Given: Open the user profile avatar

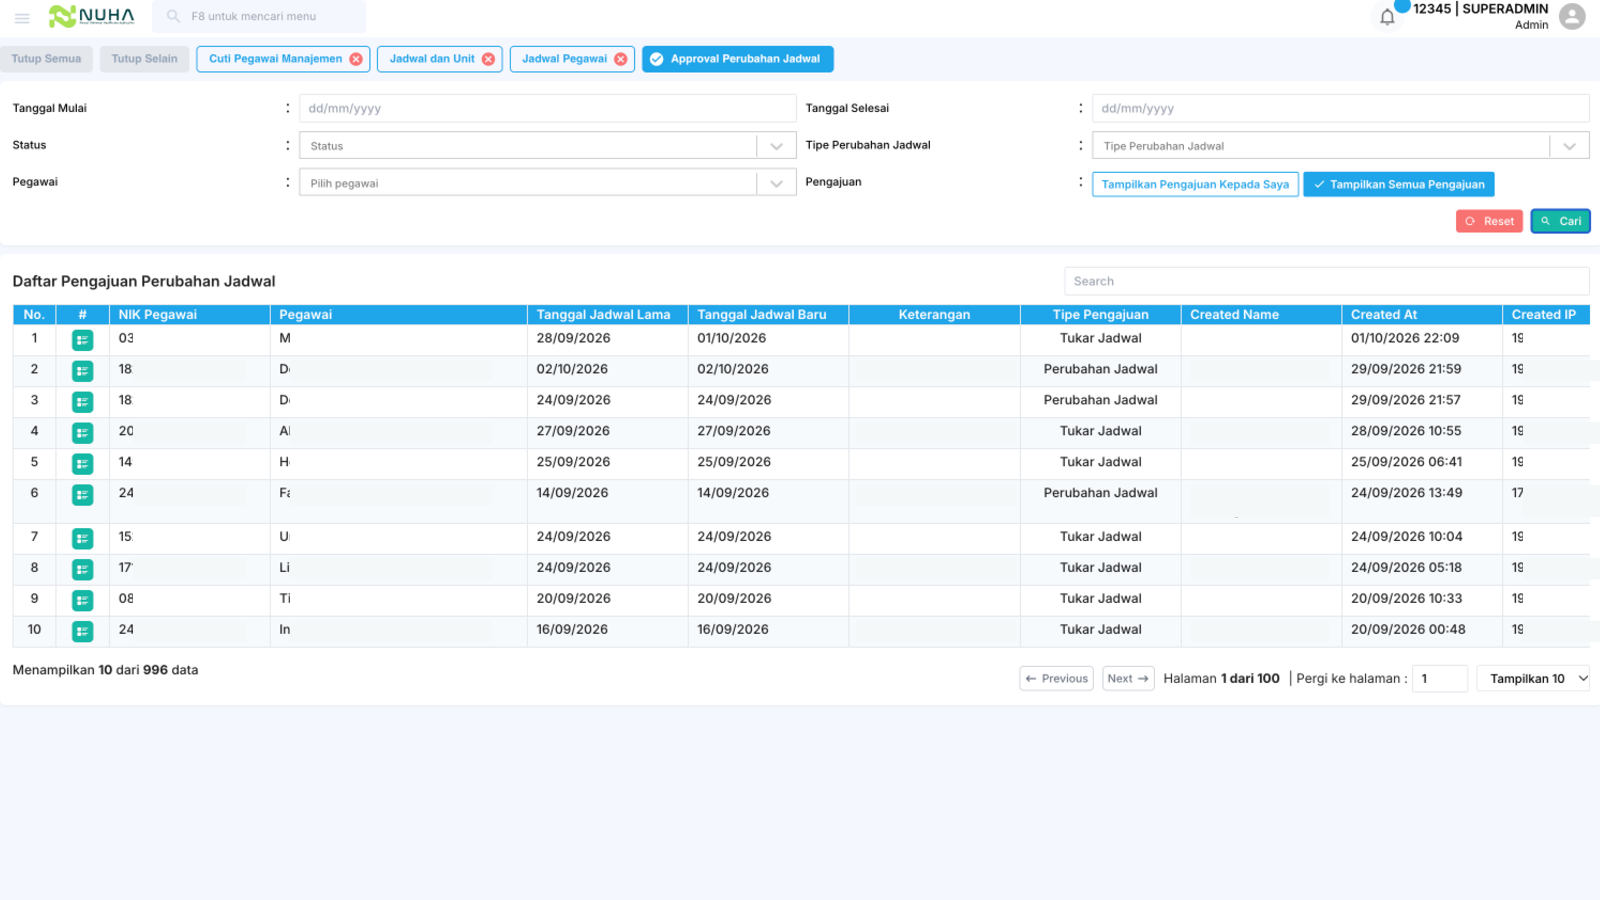Looking at the screenshot, I should (1572, 17).
